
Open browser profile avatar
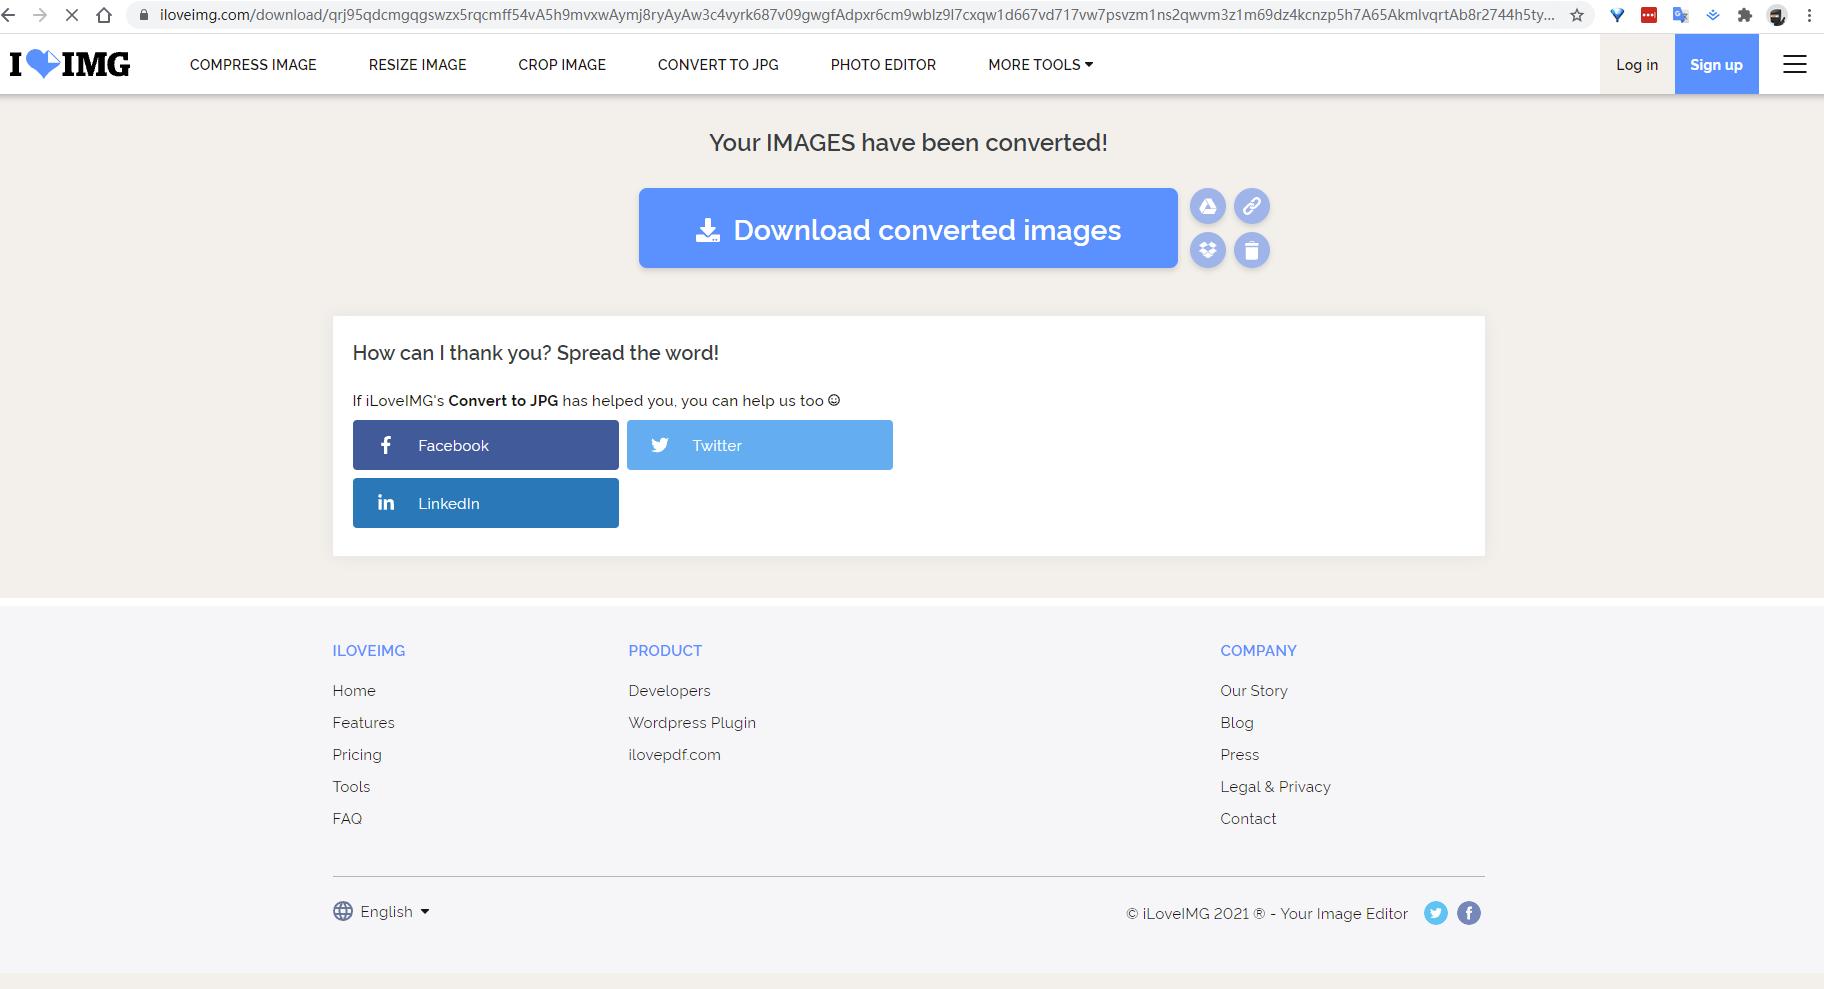click(x=1777, y=15)
